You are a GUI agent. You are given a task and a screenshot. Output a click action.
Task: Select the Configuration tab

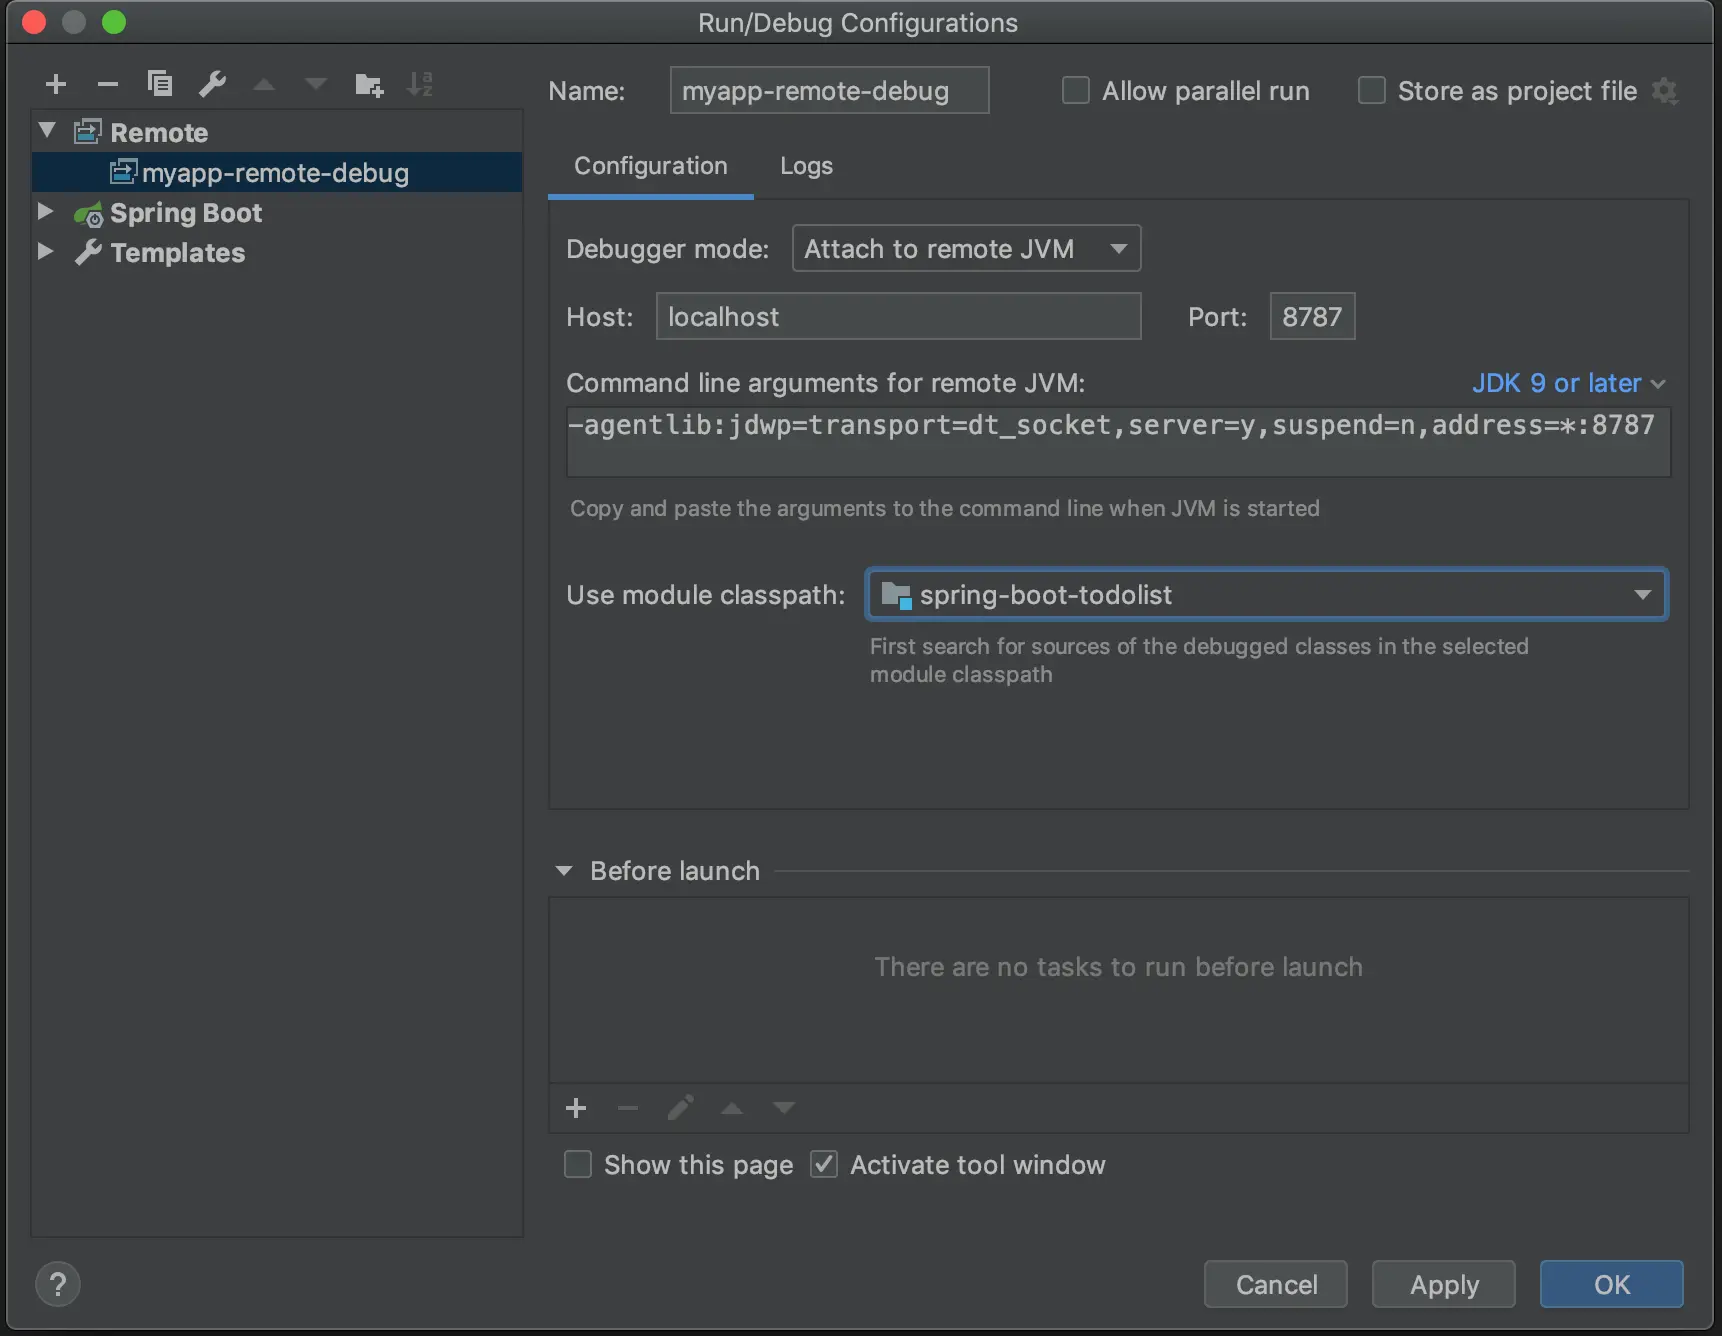click(651, 166)
